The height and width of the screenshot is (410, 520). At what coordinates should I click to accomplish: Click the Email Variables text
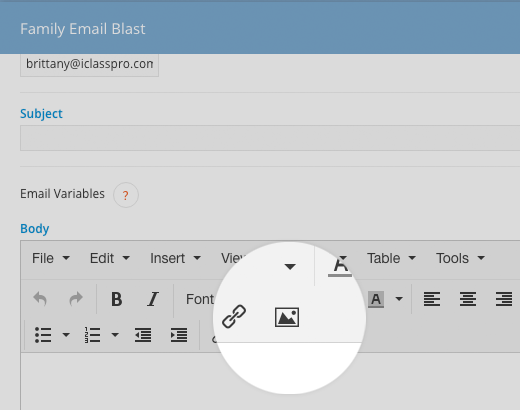coord(62,194)
